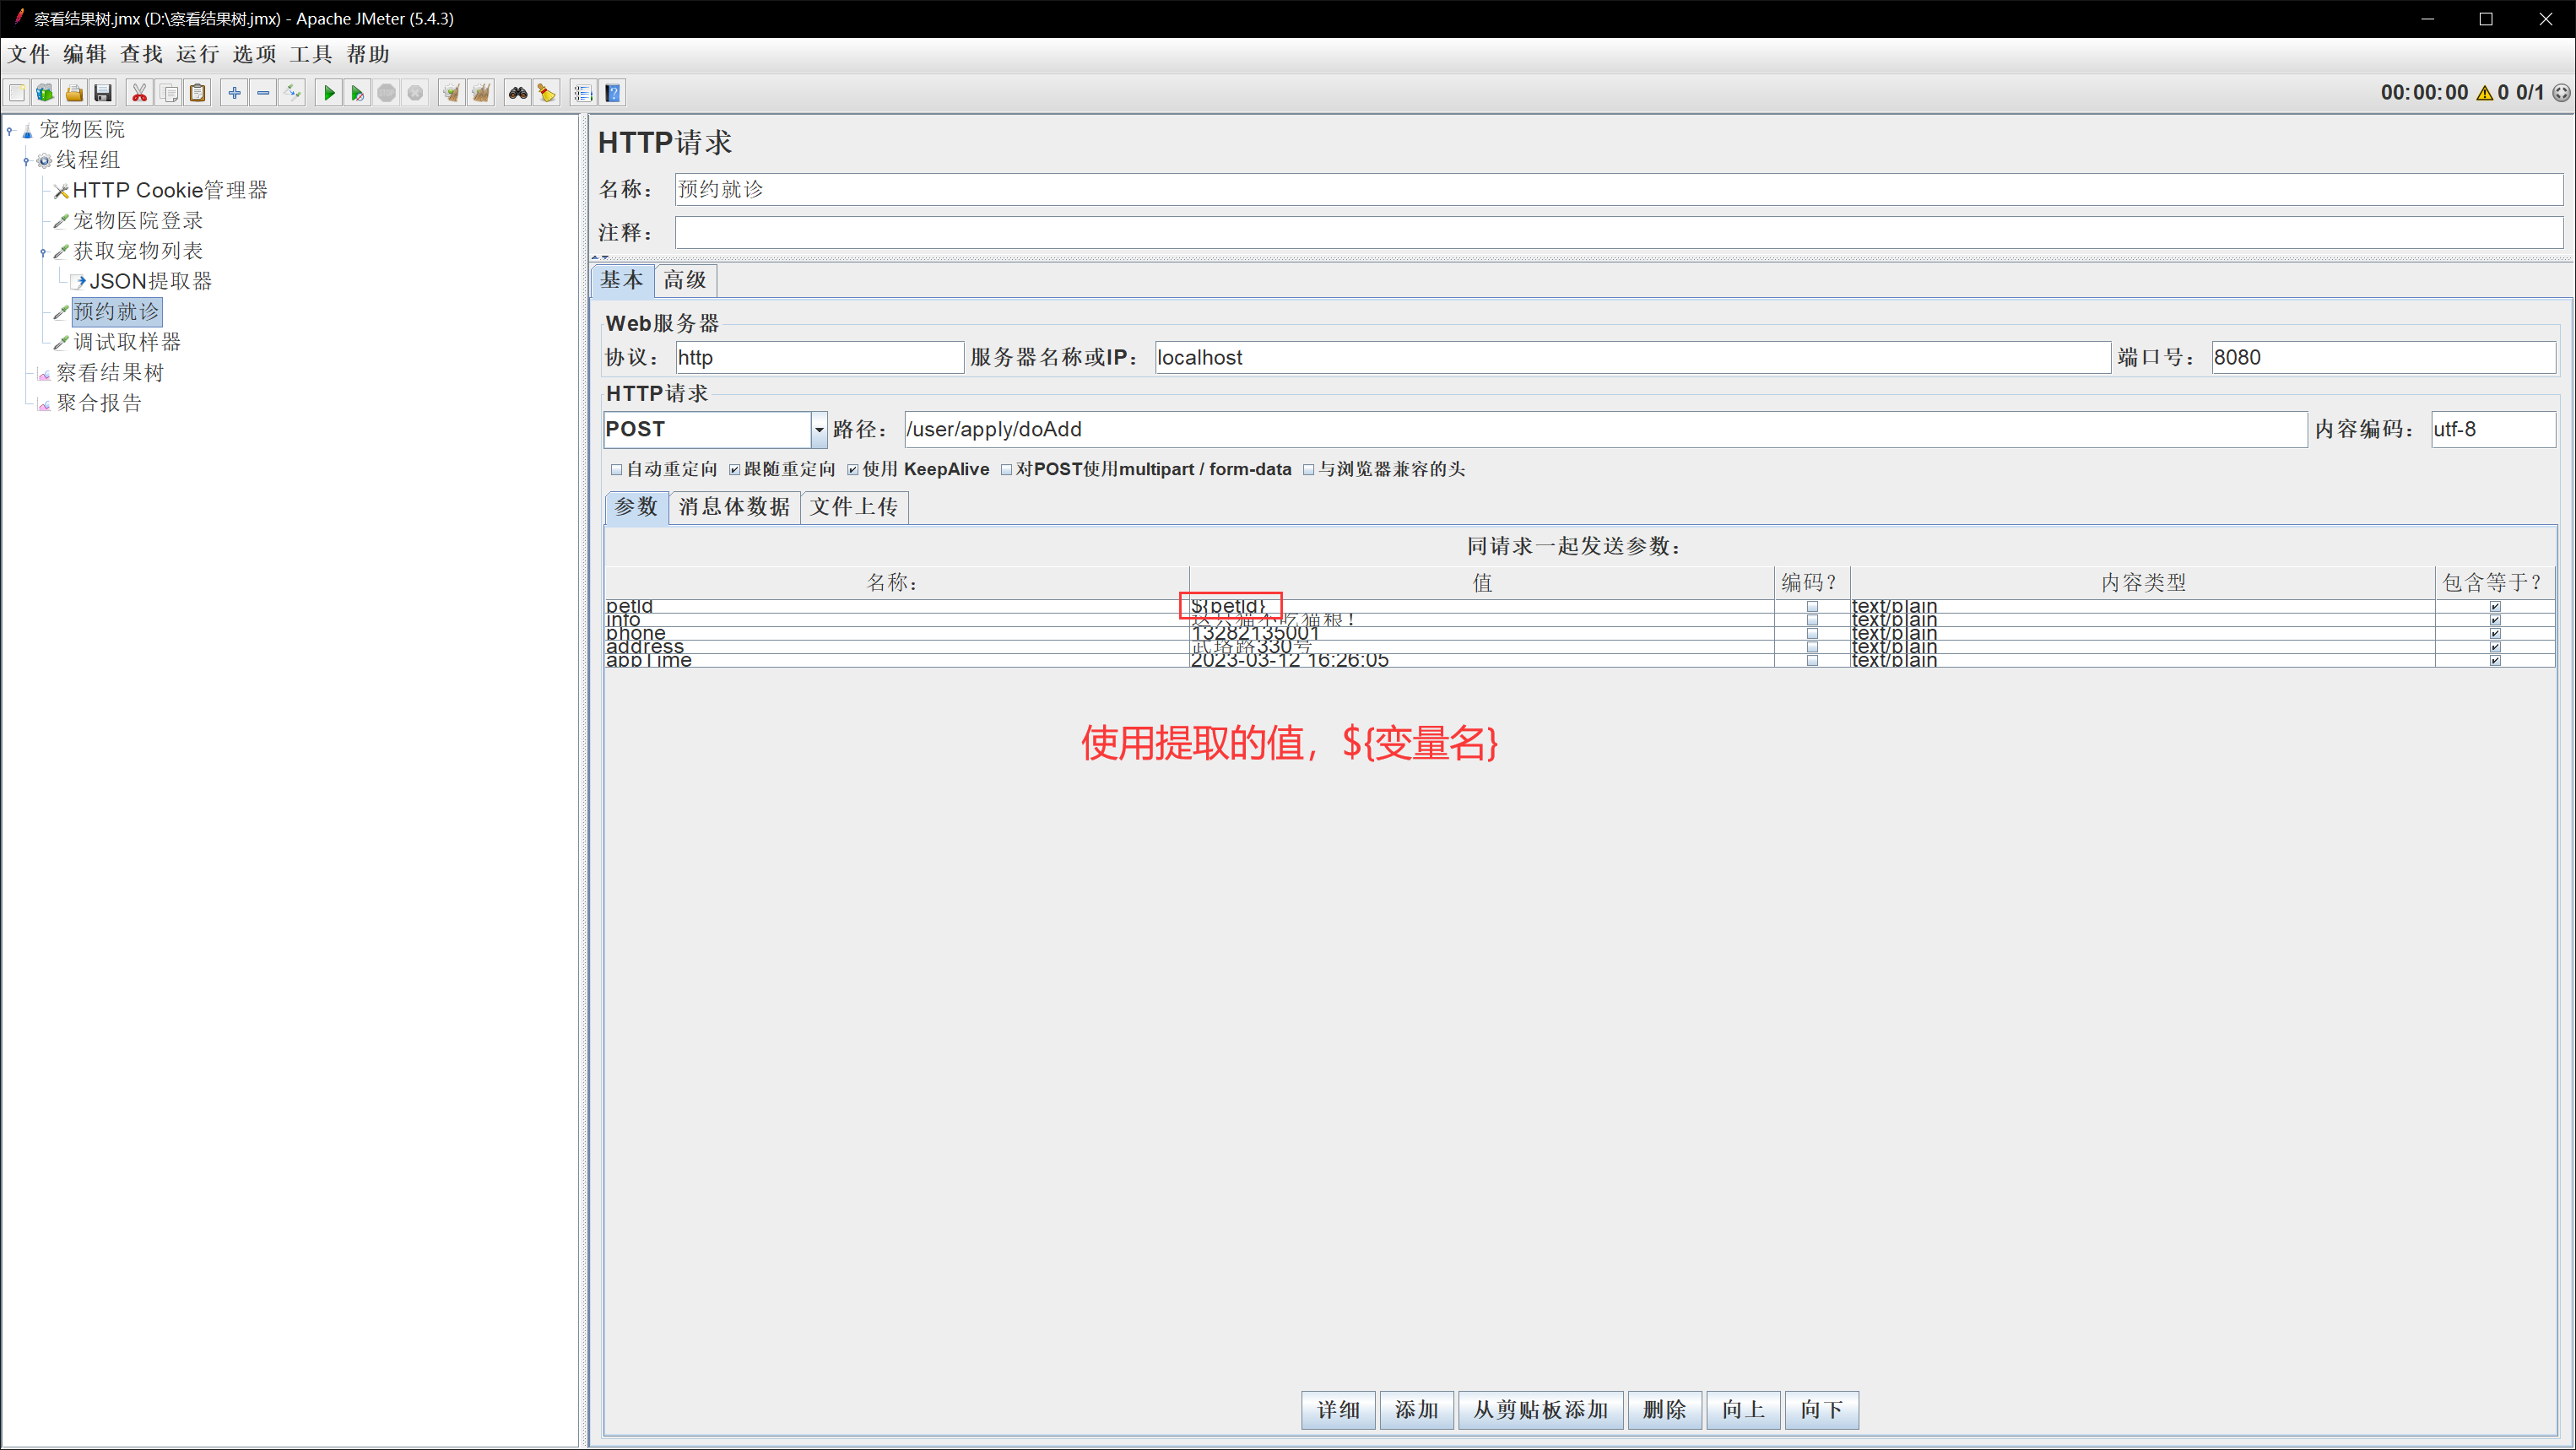Open Search with binoculars icon
The image size is (2576, 1450).
tap(517, 93)
